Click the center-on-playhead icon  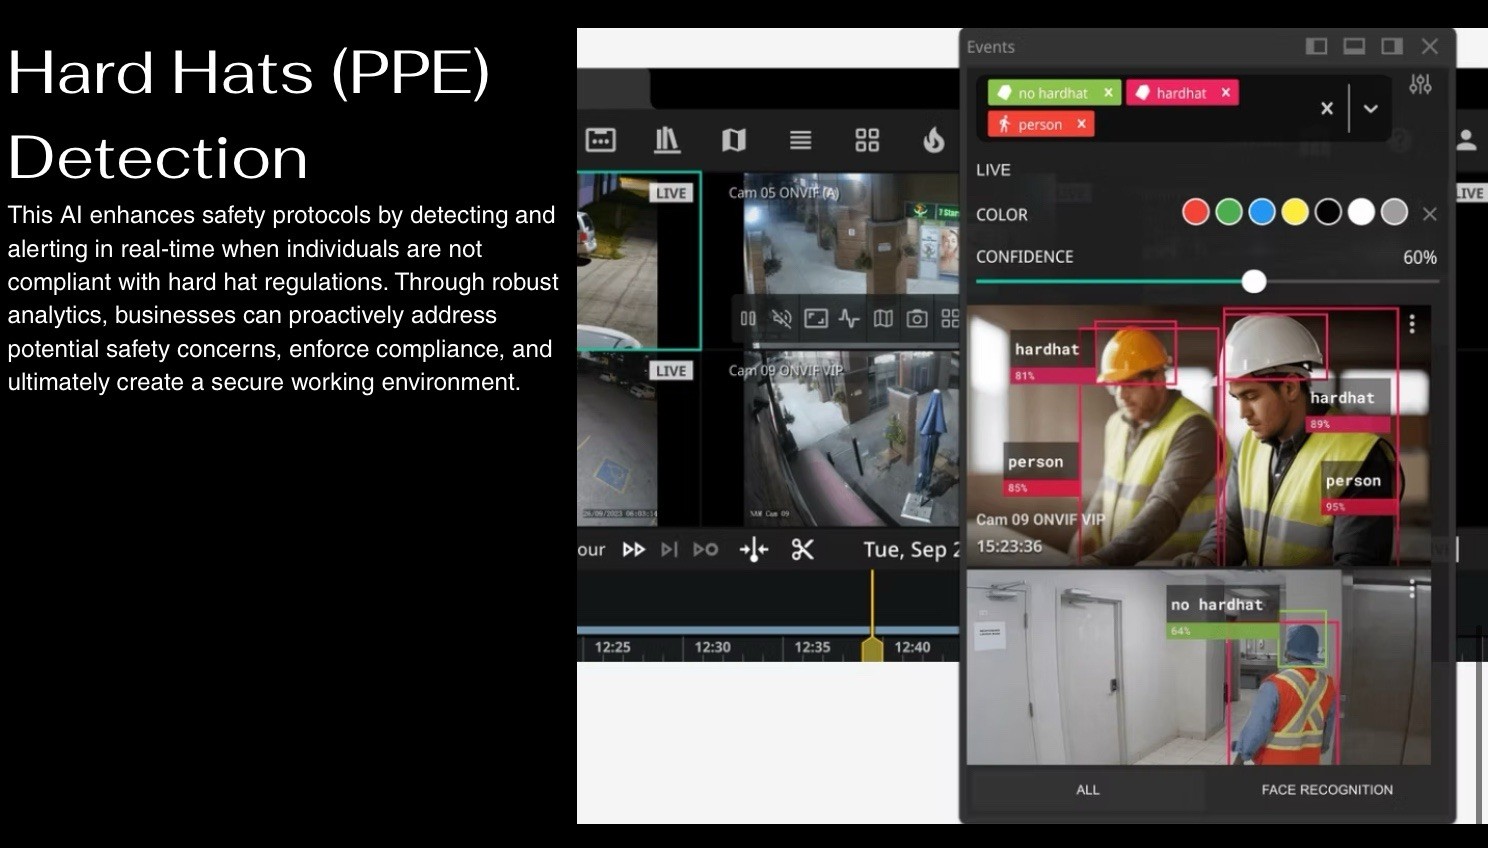pos(754,549)
